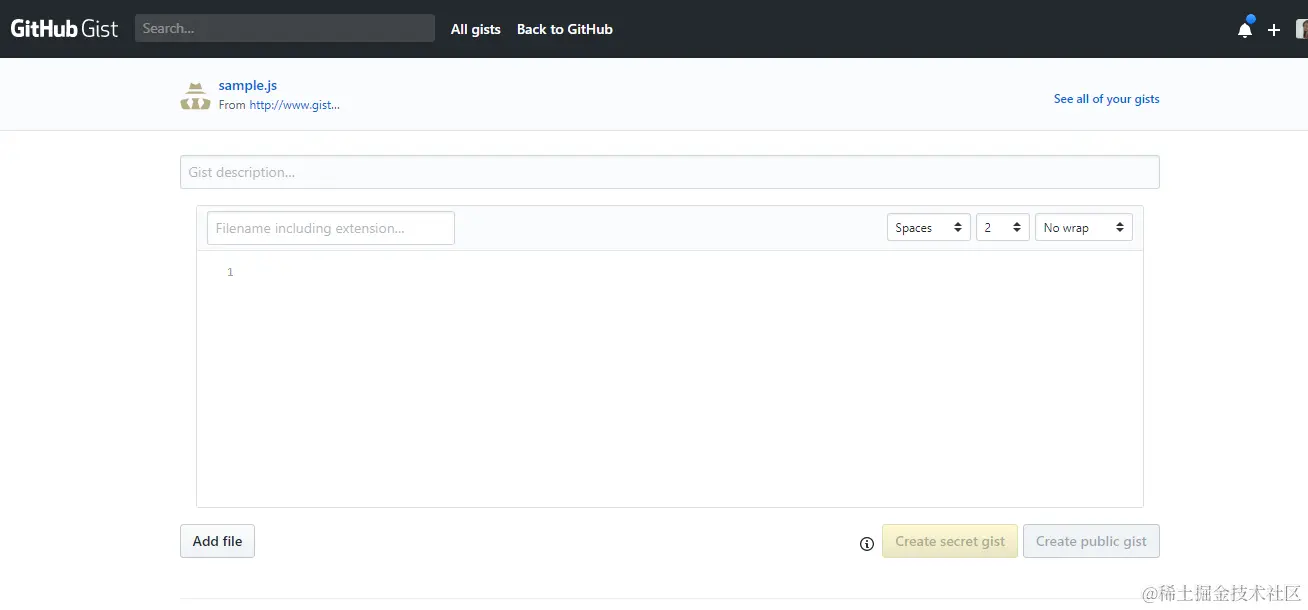Open the http://www.gist source link
Viewport: 1308px width, 610px height.
click(294, 104)
